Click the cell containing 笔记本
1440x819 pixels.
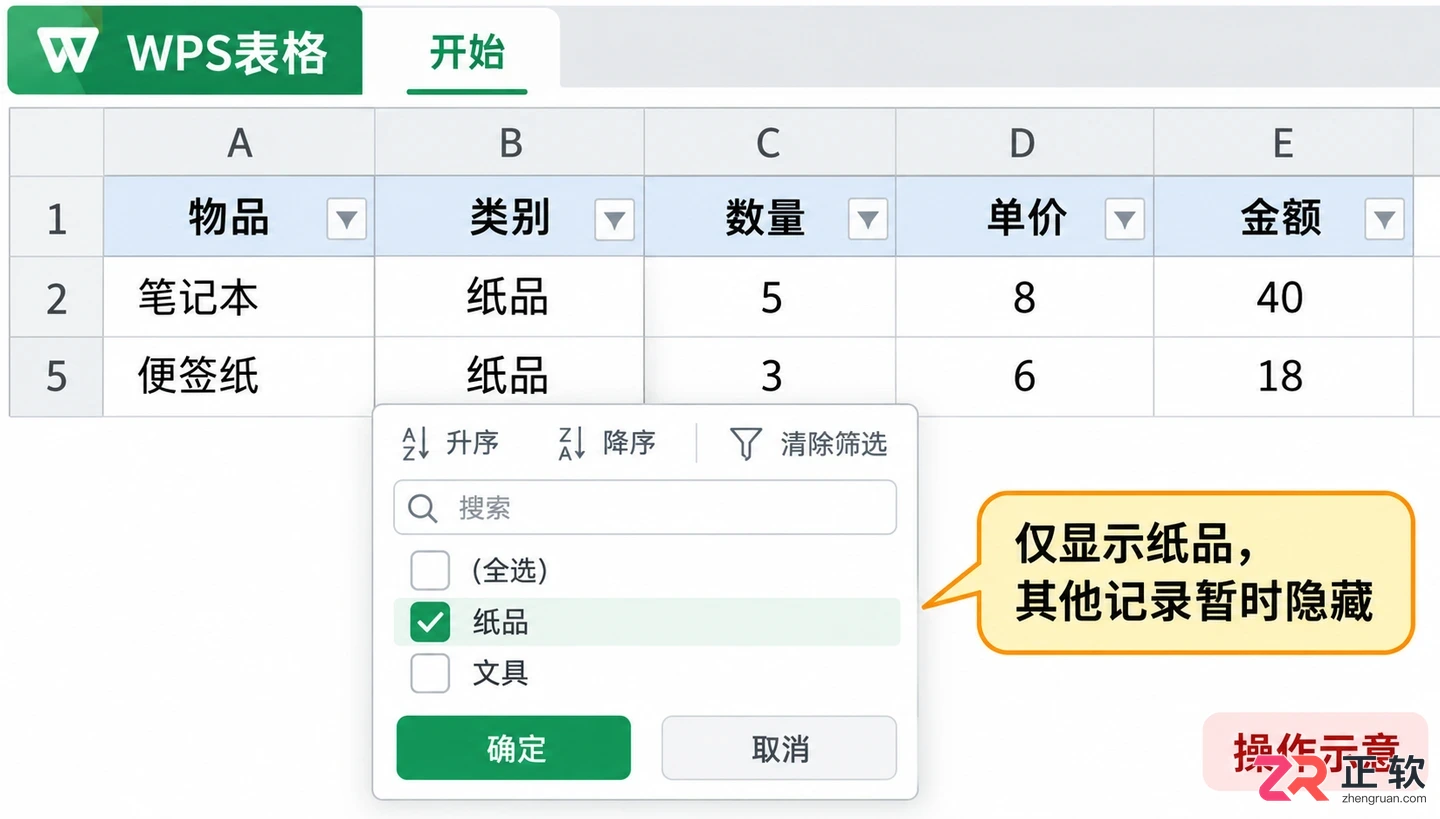(239, 297)
